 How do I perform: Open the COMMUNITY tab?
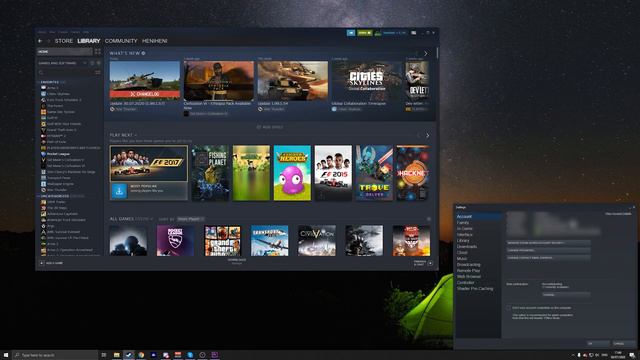pyautogui.click(x=121, y=41)
